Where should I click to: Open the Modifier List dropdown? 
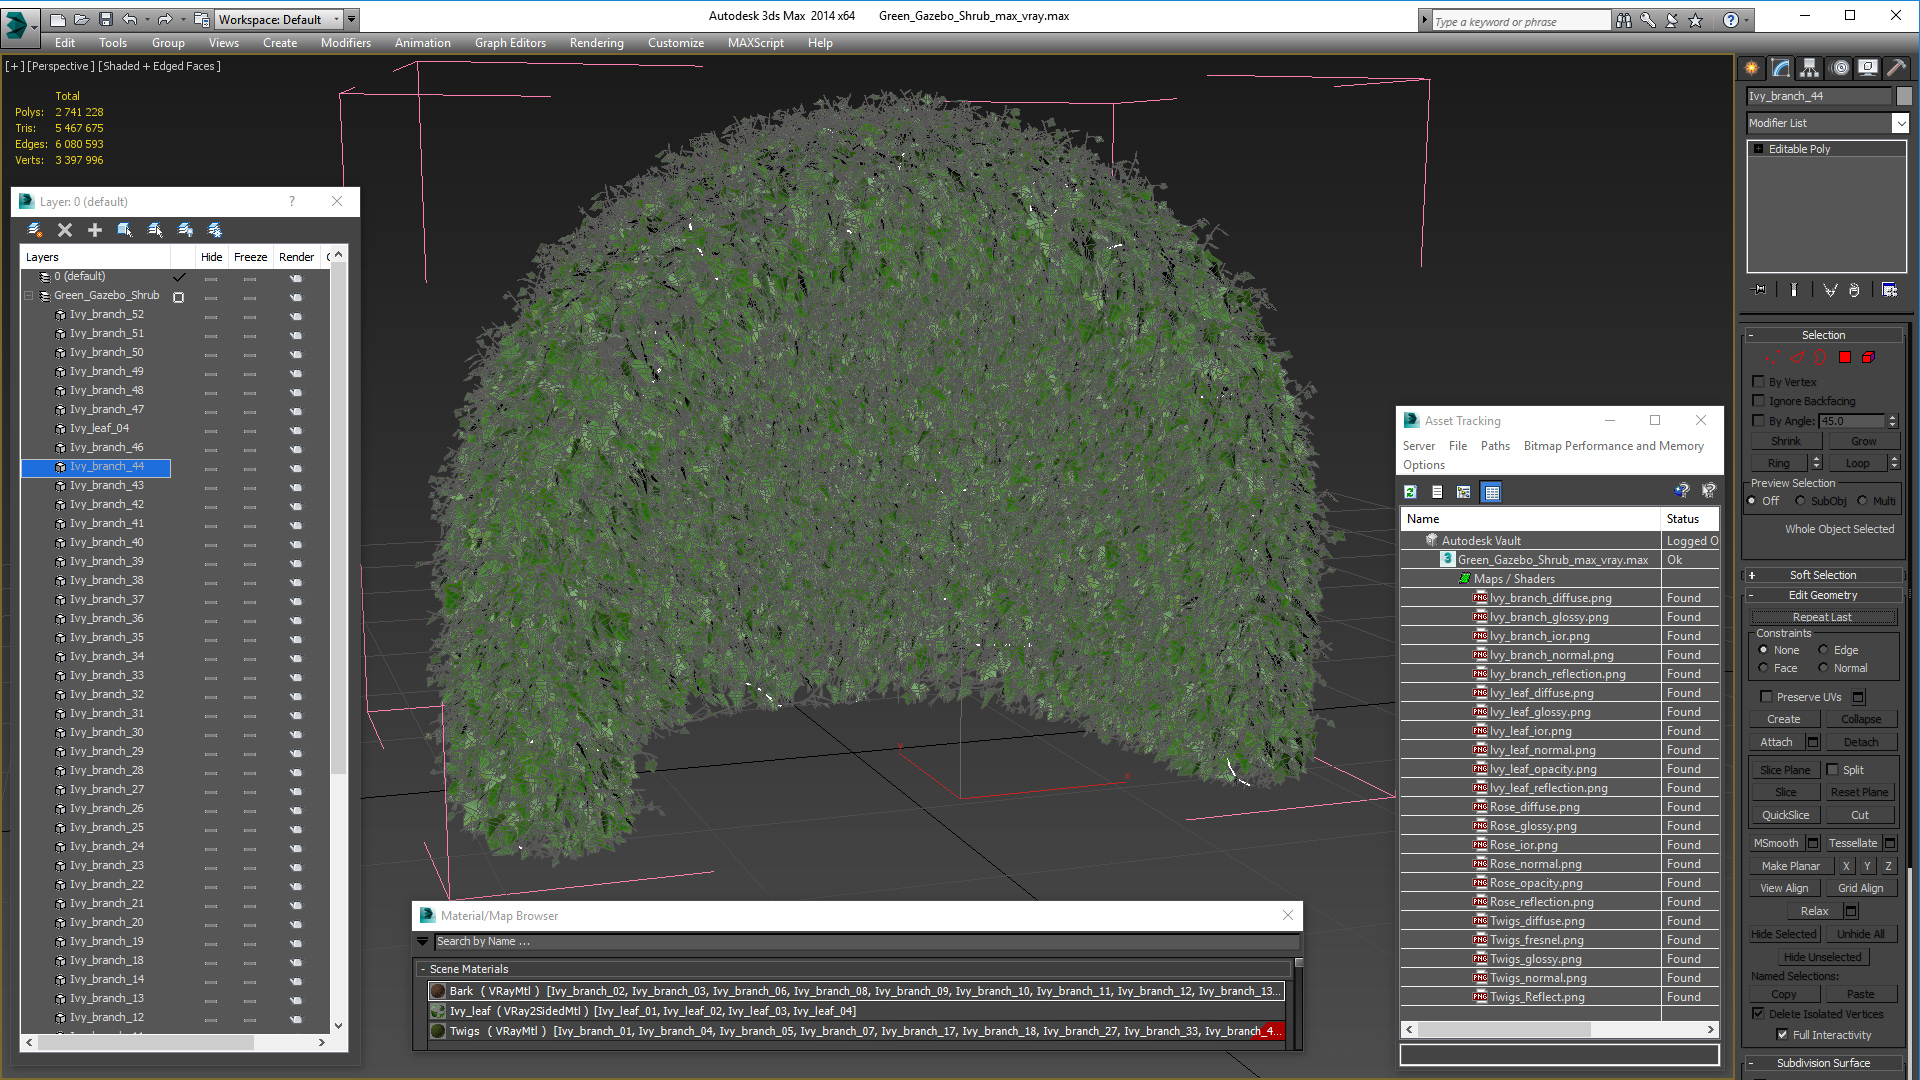1900,123
